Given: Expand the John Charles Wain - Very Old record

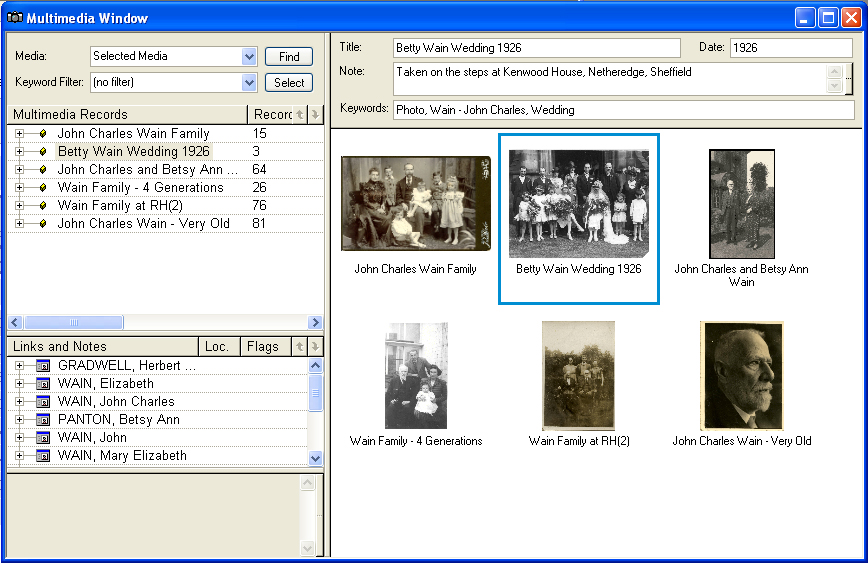Looking at the screenshot, I should pyautogui.click(x=19, y=224).
